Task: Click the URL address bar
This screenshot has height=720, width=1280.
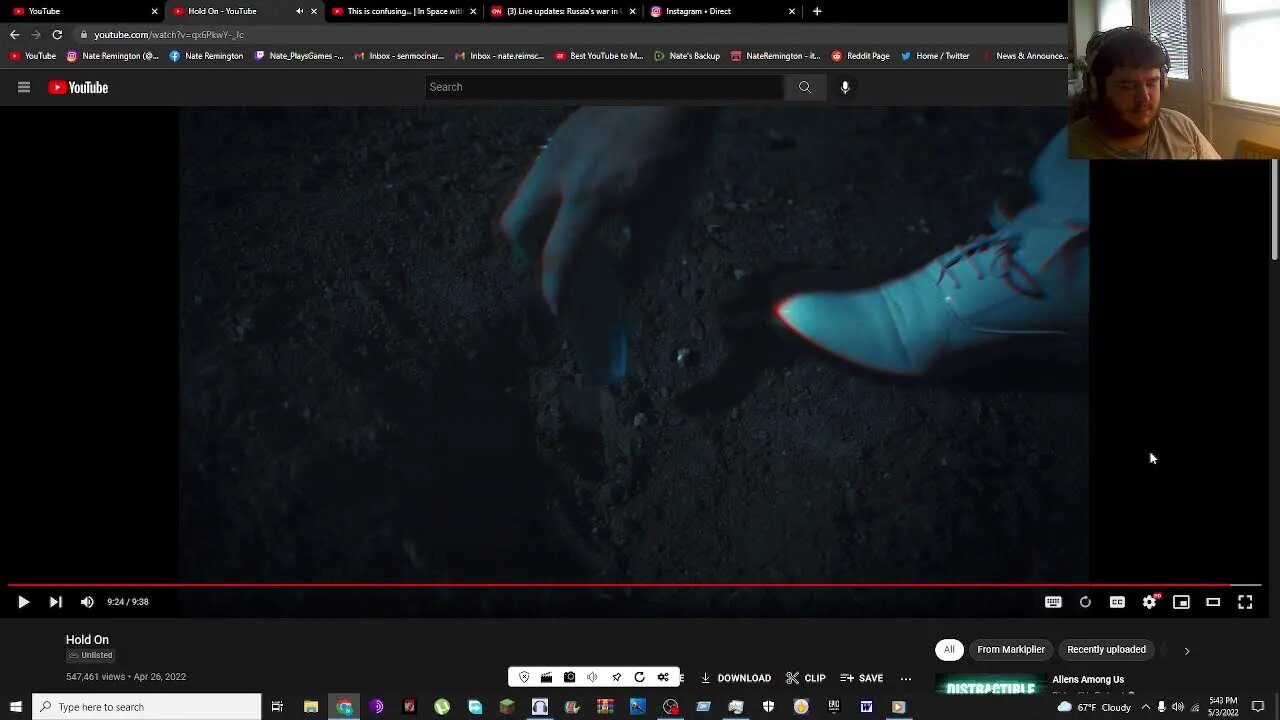Action: 570,34
